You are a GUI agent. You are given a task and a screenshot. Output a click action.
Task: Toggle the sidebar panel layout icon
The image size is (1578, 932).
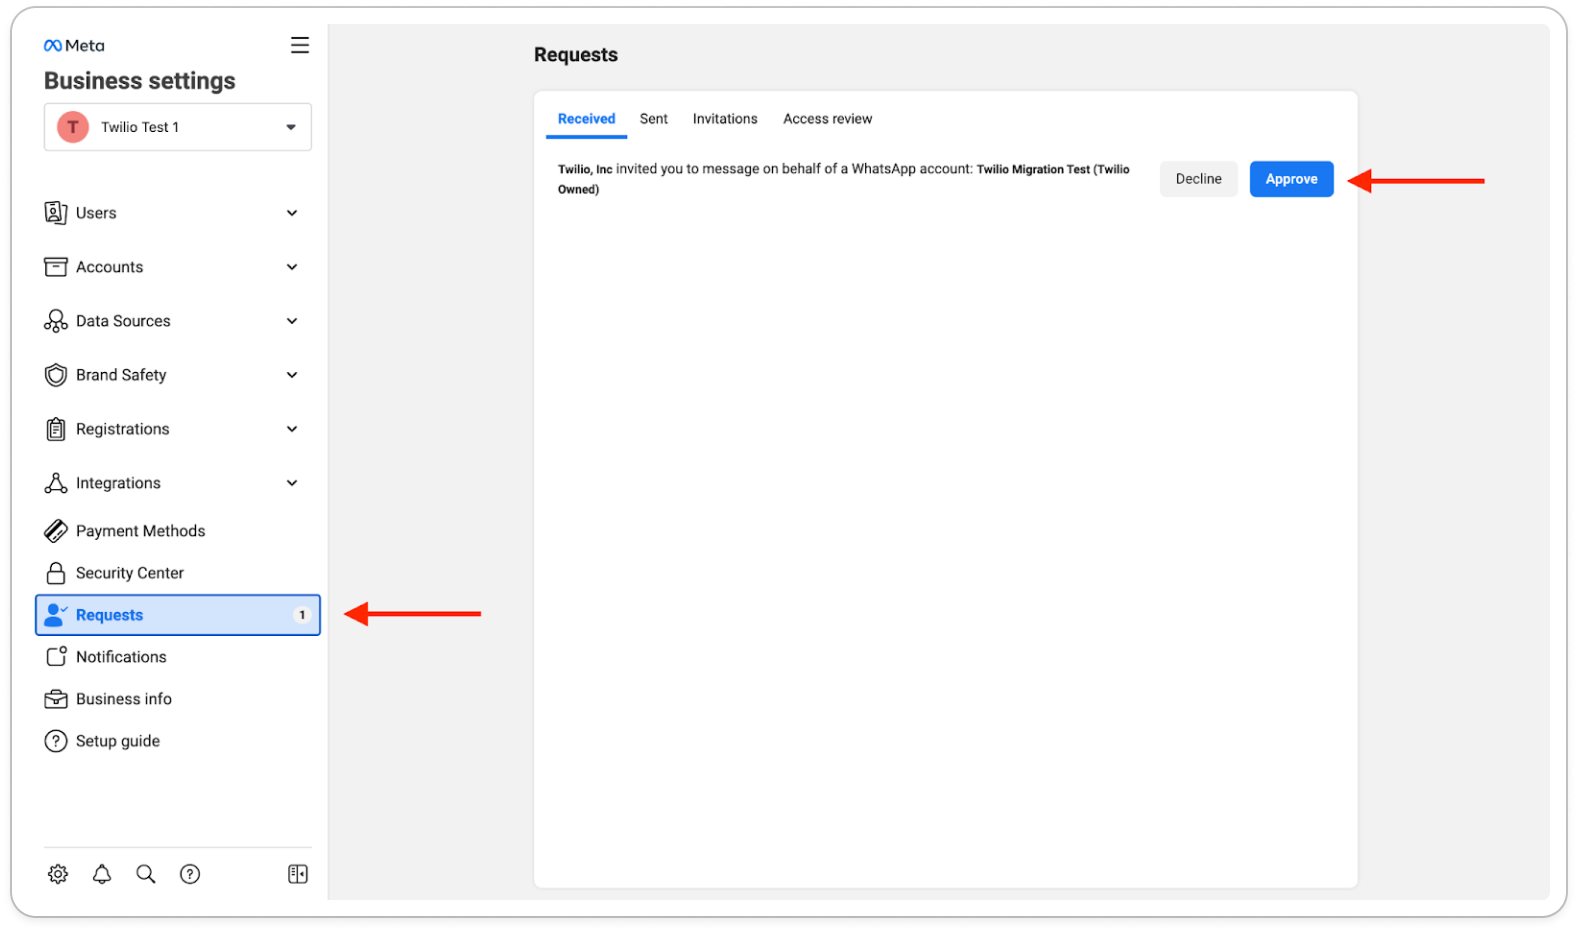click(x=298, y=874)
